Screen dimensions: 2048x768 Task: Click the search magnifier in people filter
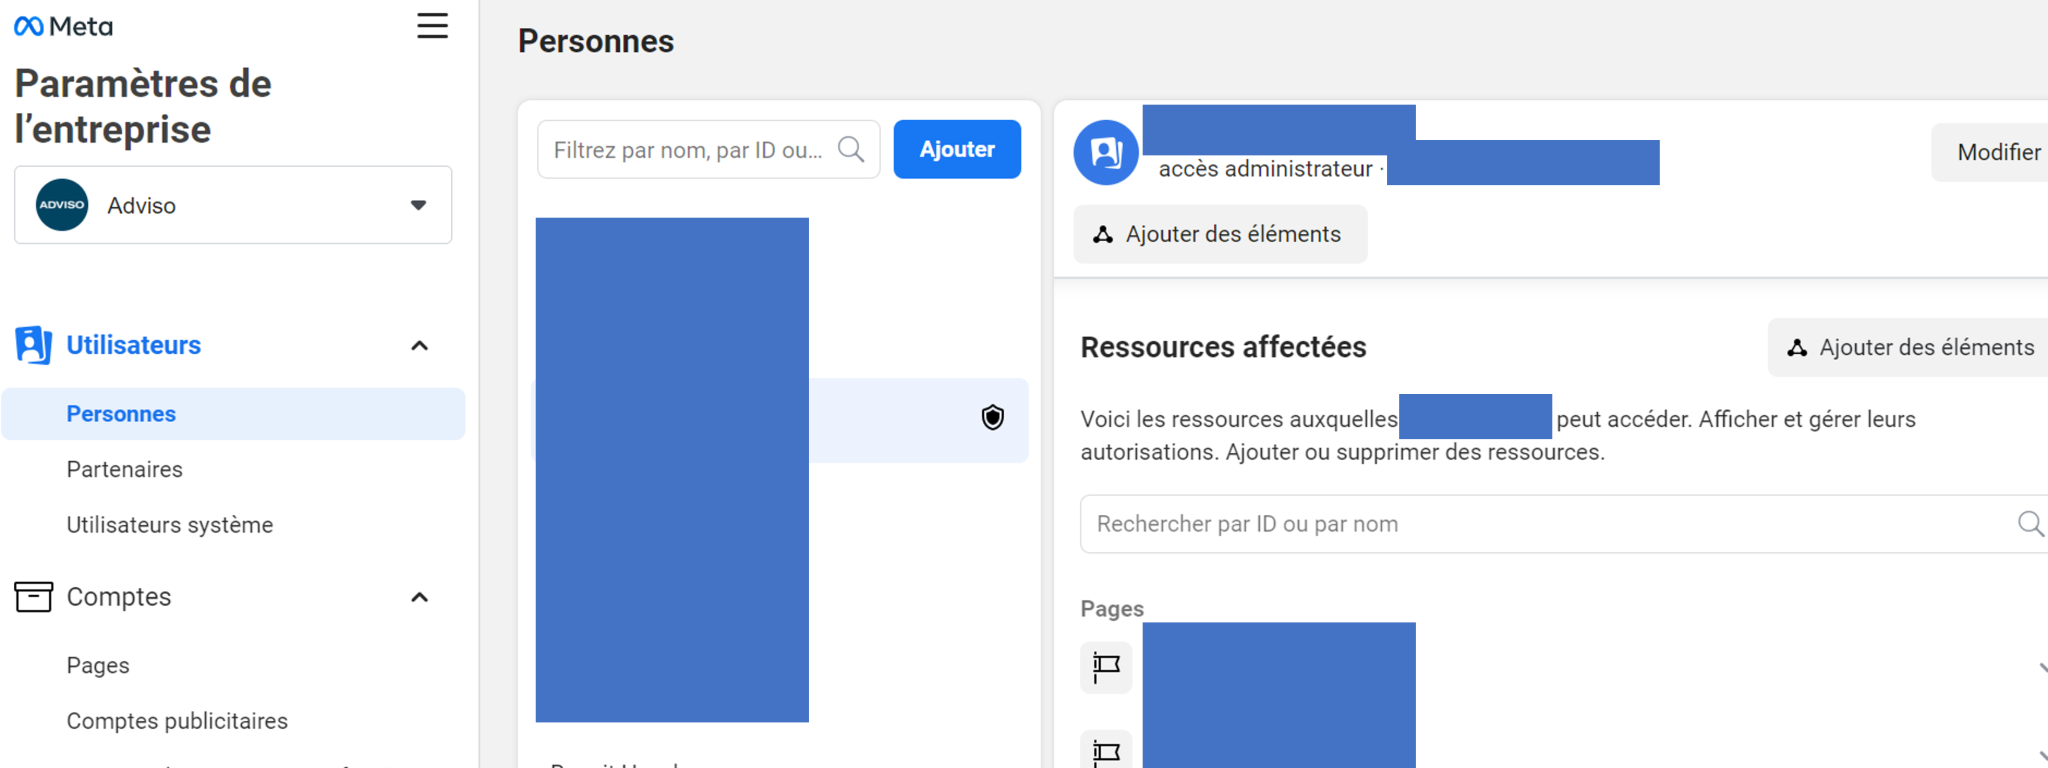pos(851,150)
